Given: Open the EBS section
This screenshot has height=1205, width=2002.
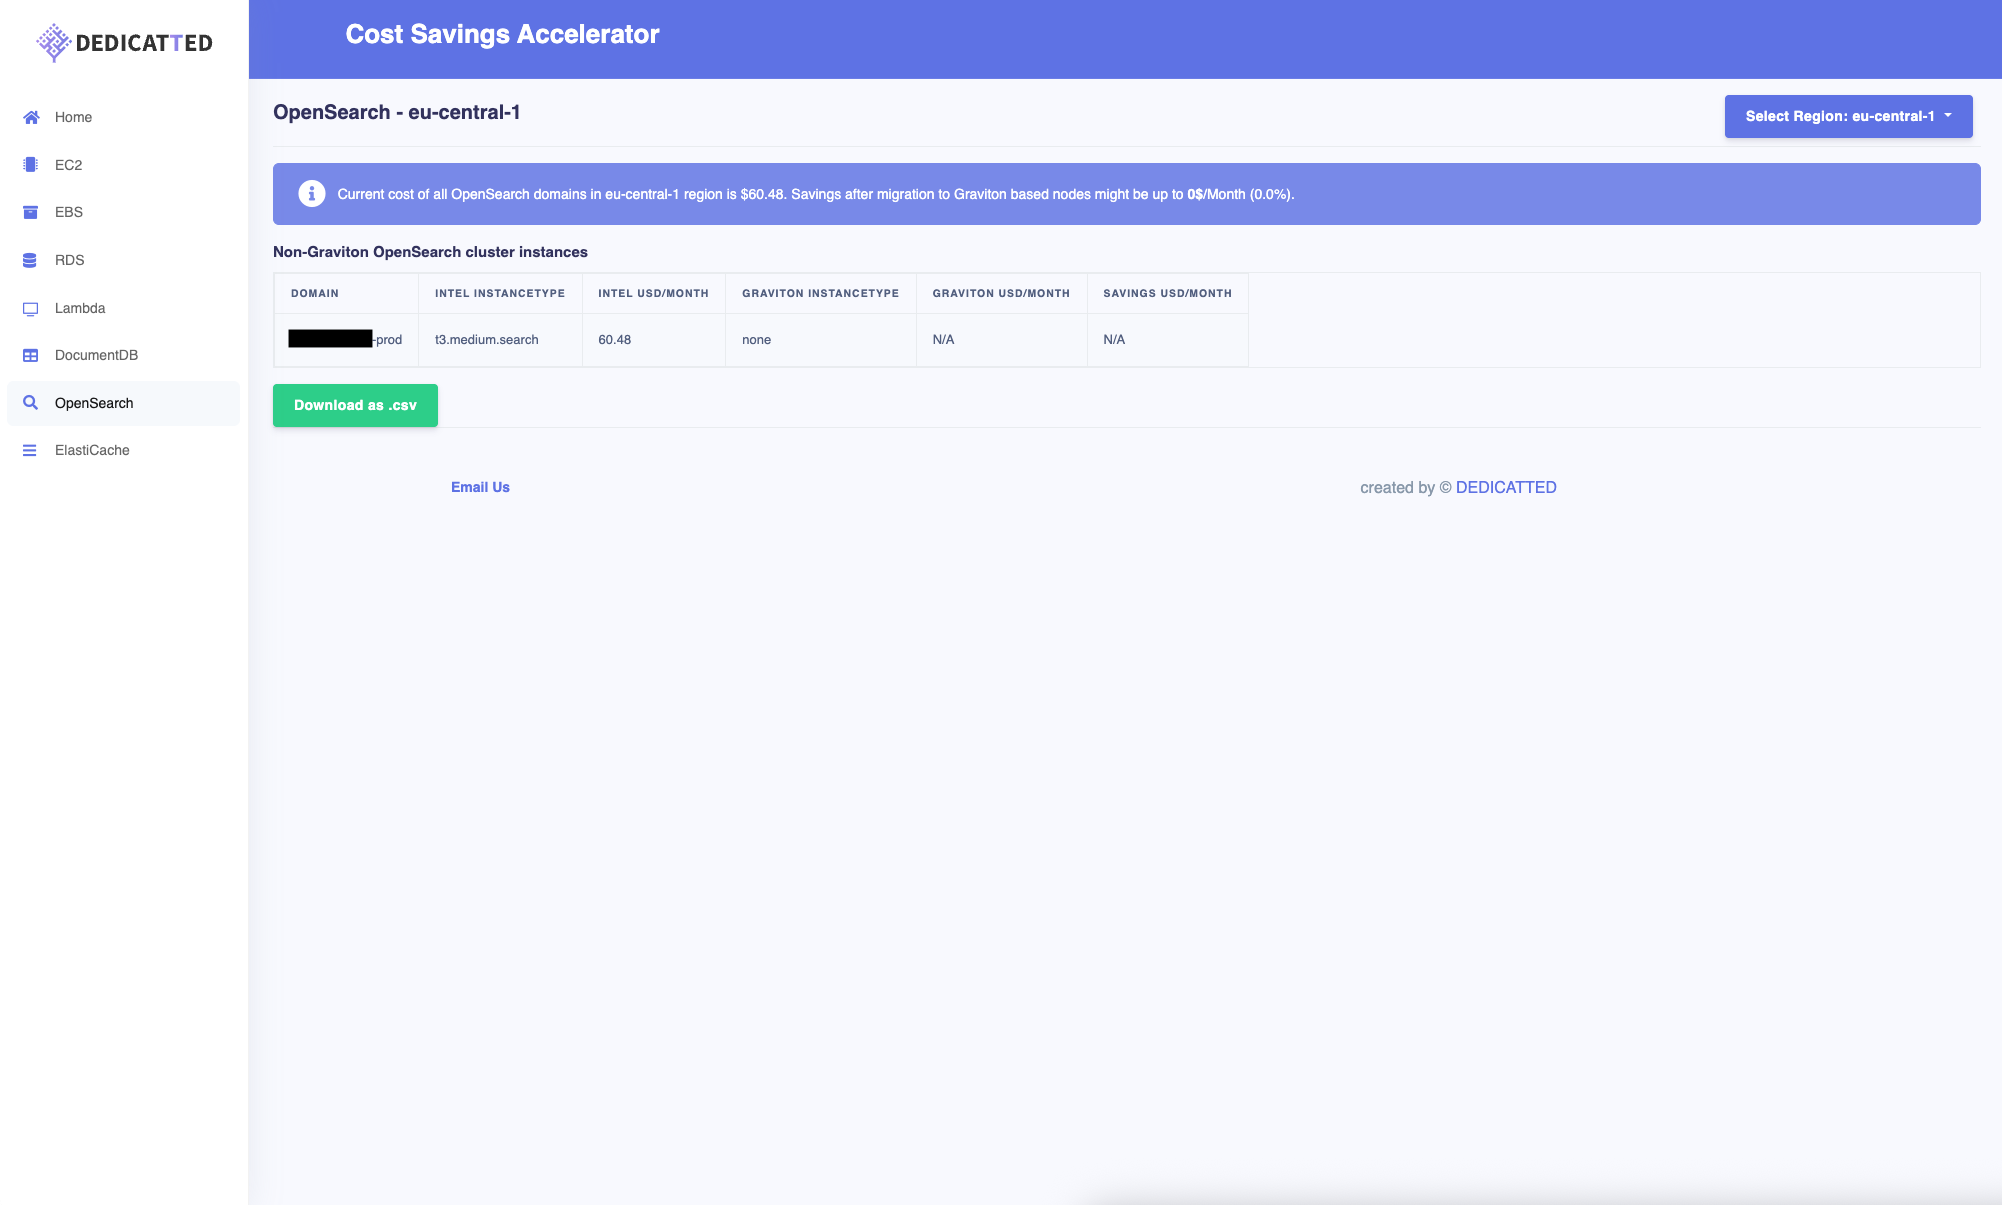Looking at the screenshot, I should pyautogui.click(x=124, y=212).
